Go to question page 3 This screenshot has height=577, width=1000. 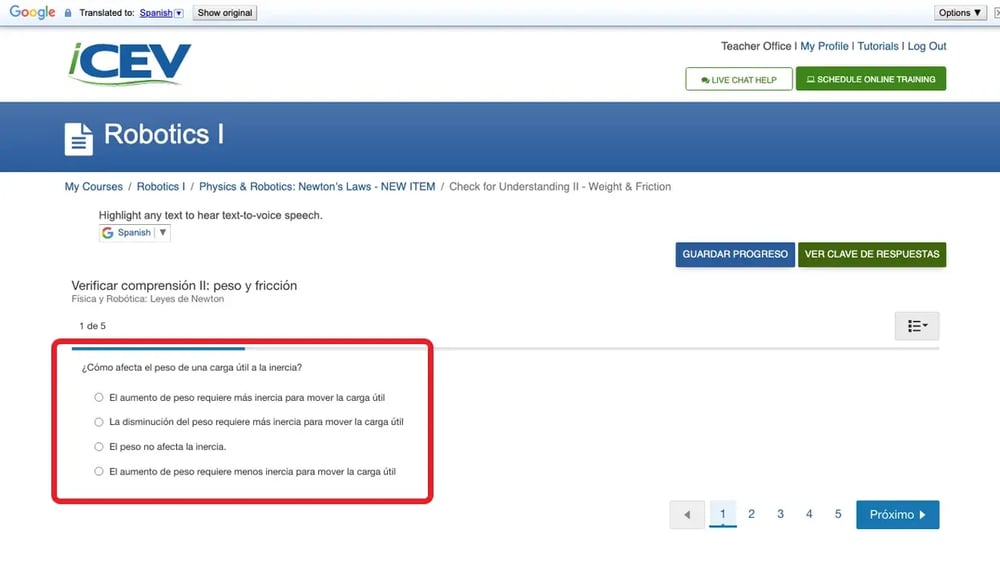click(780, 514)
